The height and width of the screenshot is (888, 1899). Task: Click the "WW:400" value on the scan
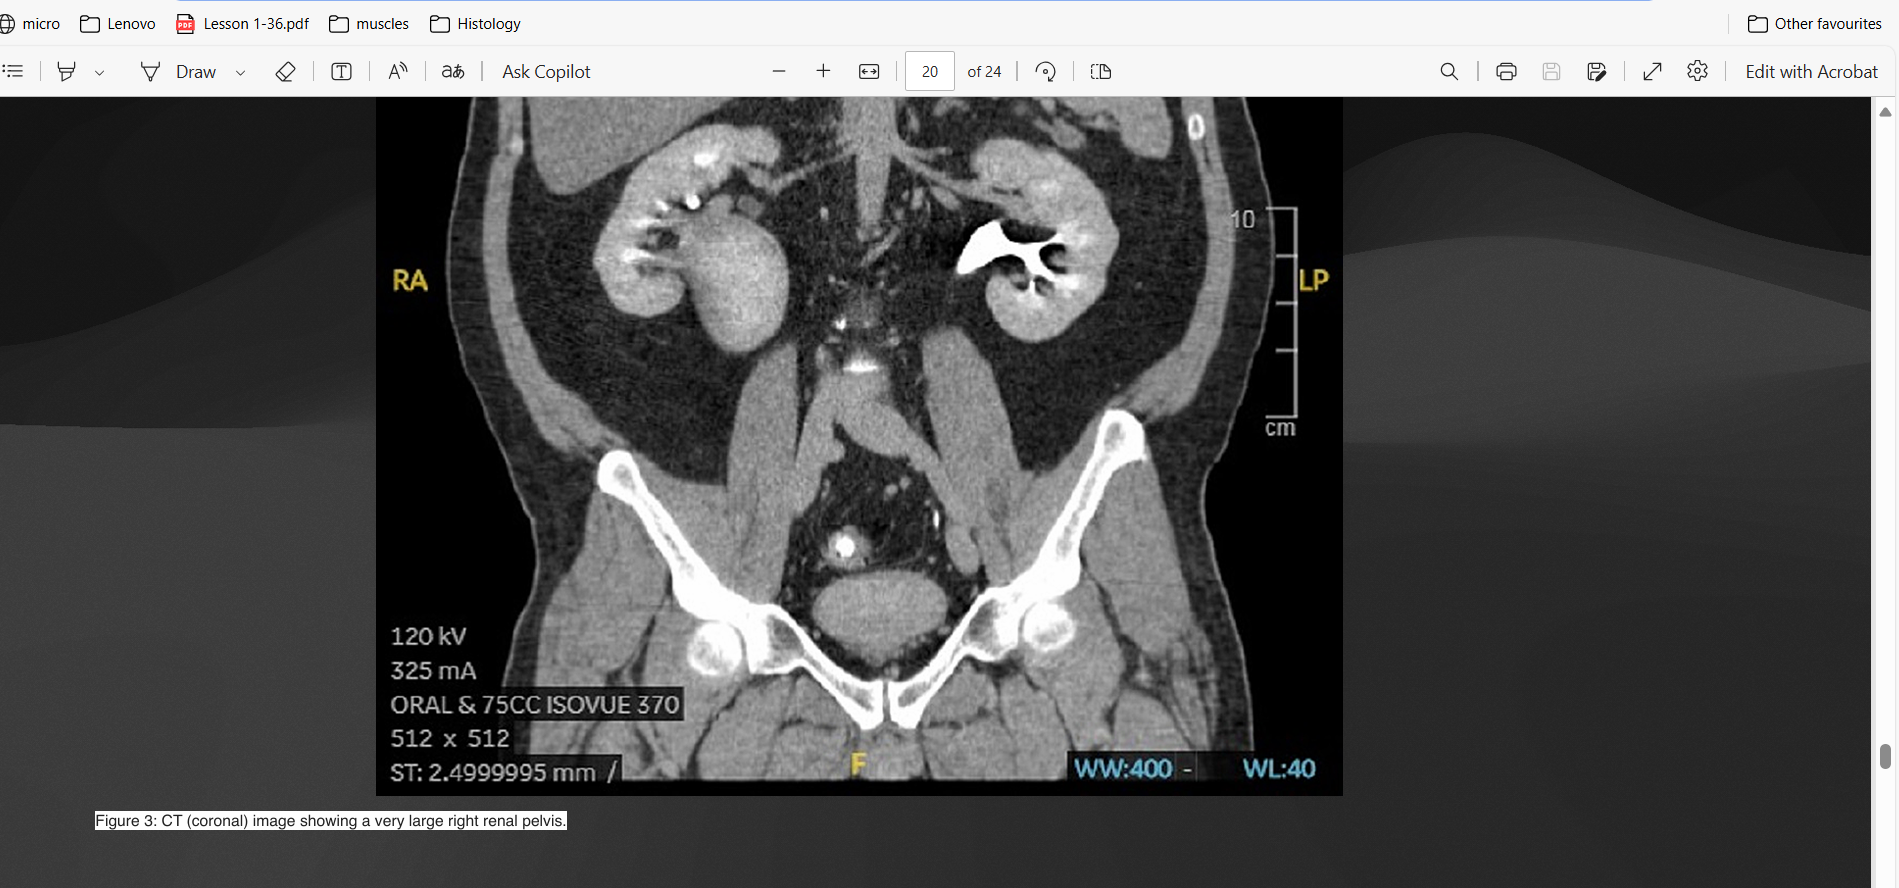(1123, 768)
